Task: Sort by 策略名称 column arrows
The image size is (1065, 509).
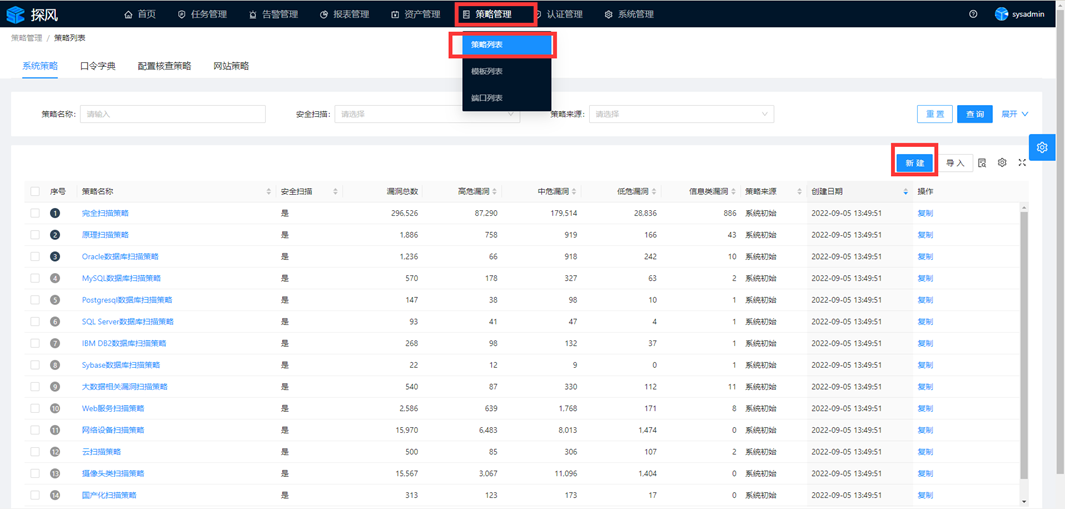Action: [x=268, y=192]
